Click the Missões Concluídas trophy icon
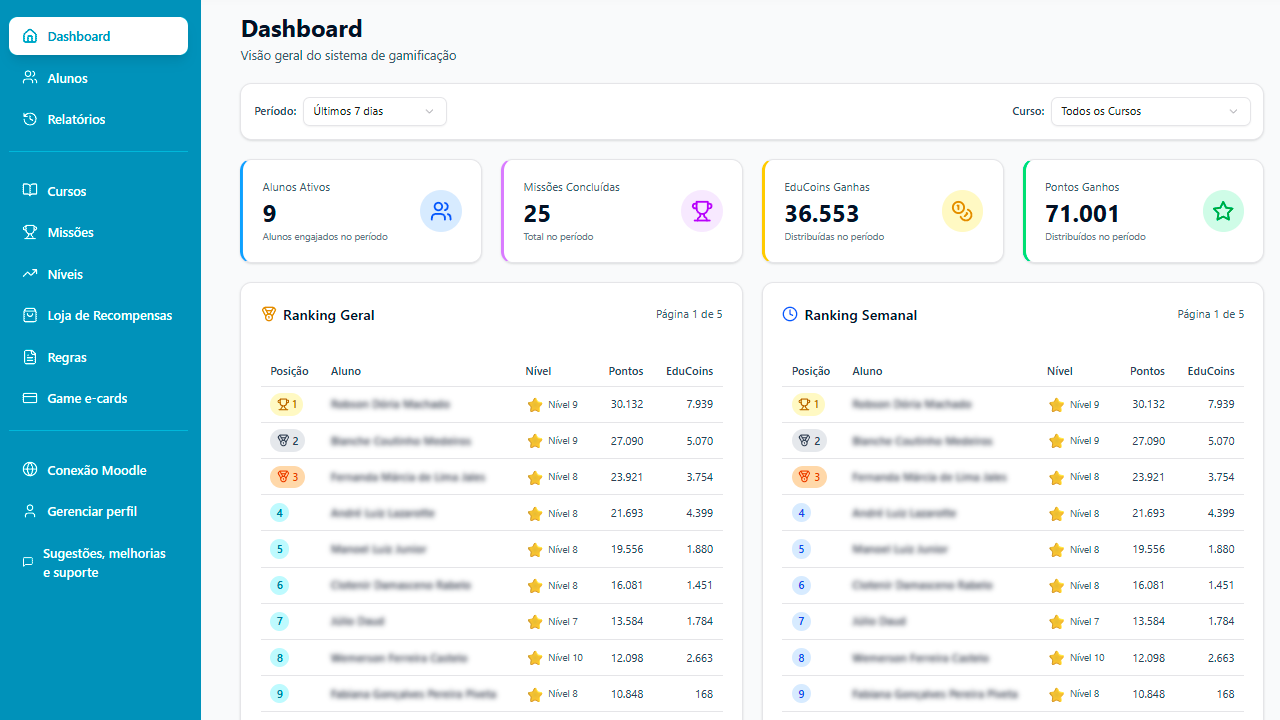 [701, 211]
